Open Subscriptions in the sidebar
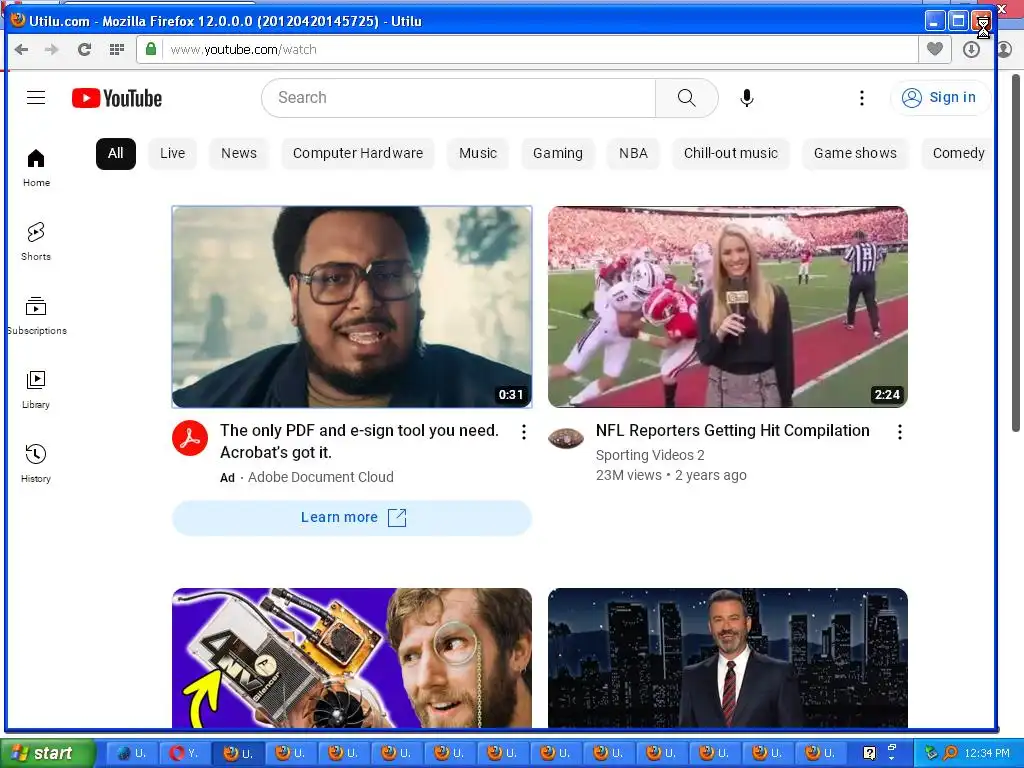This screenshot has height=768, width=1024. 37,315
